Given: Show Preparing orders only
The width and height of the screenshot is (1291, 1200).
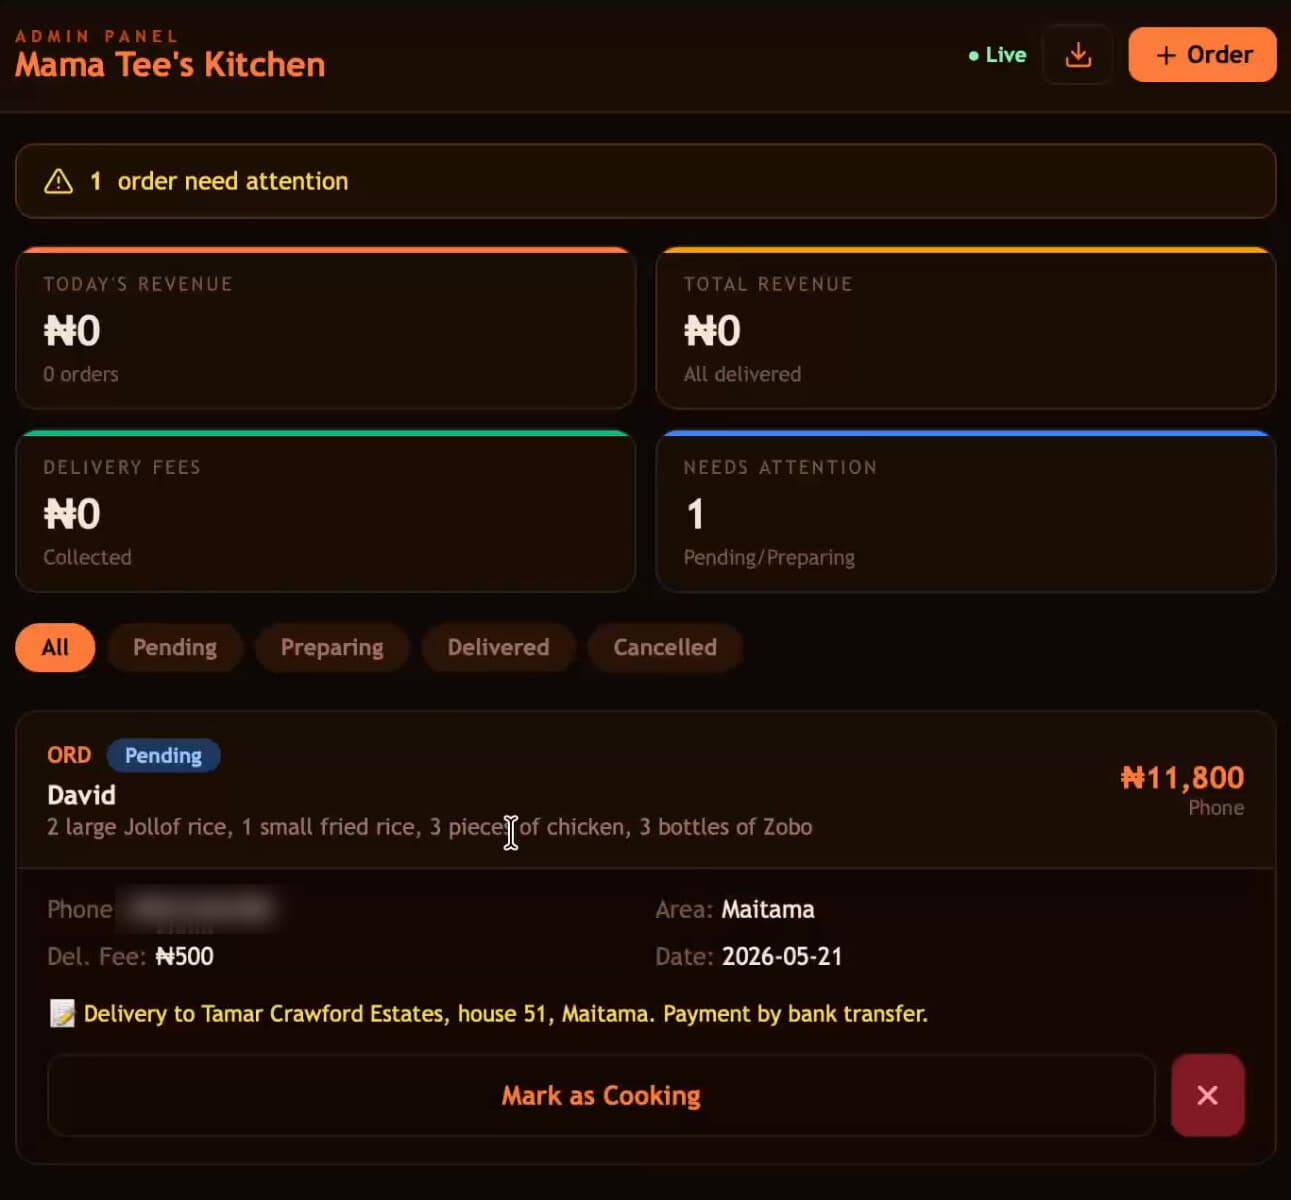Looking at the screenshot, I should pos(332,647).
